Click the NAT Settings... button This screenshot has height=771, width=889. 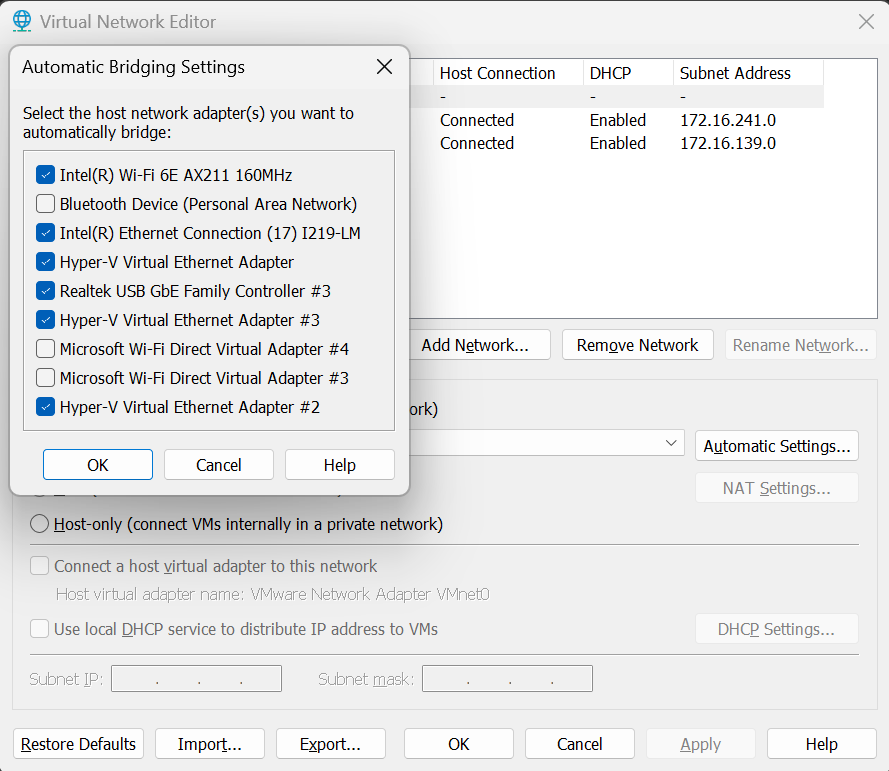(777, 488)
